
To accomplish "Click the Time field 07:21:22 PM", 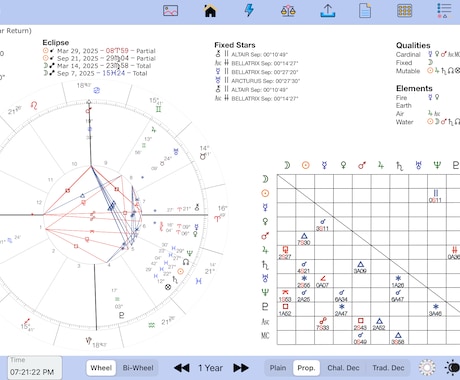I will (x=34, y=368).
